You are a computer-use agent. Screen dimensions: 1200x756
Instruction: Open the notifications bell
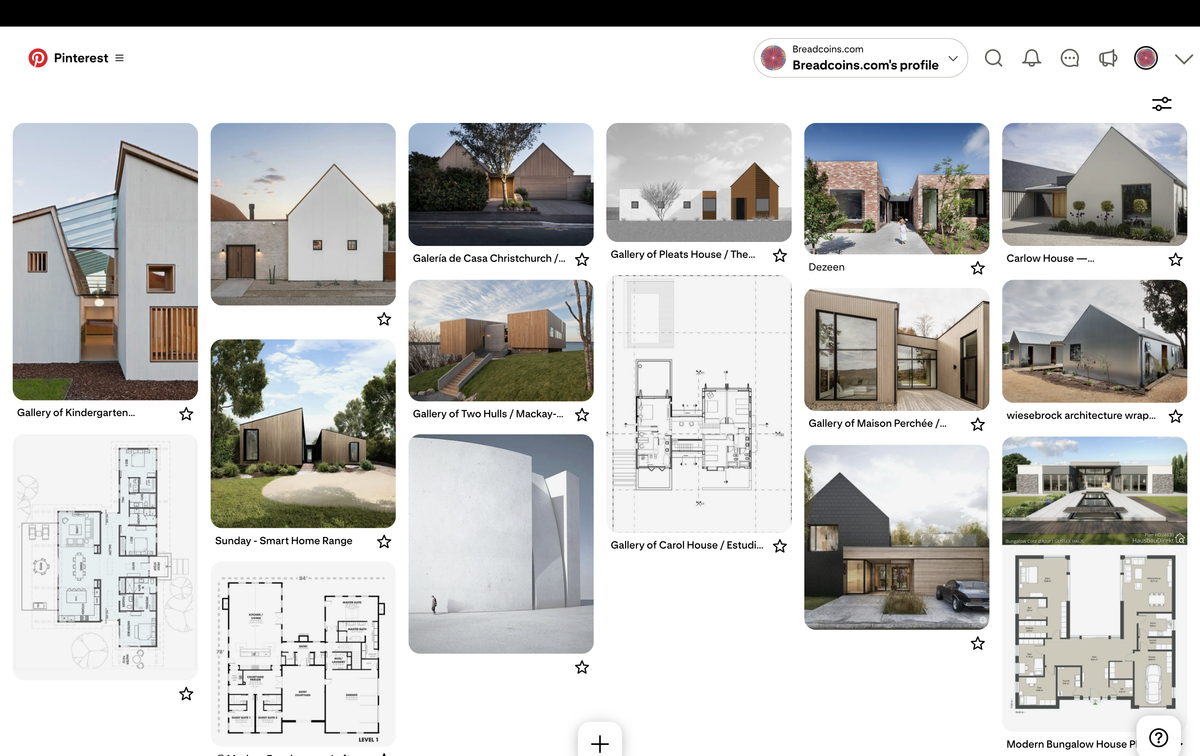coord(1032,58)
